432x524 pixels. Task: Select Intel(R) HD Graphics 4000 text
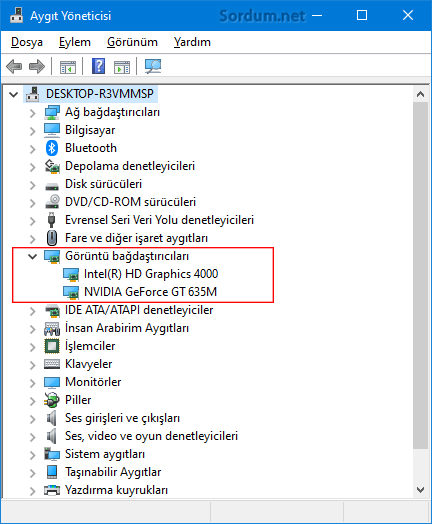coord(151,274)
